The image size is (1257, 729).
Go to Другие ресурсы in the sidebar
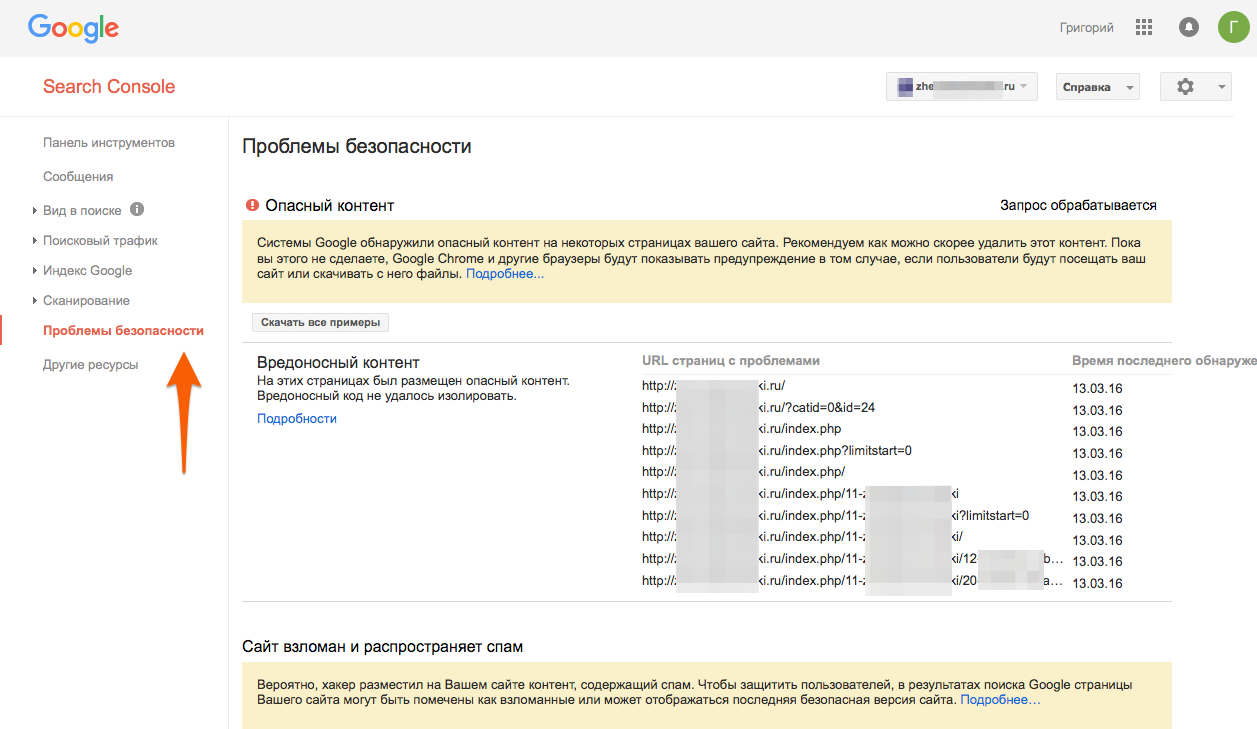tap(90, 365)
